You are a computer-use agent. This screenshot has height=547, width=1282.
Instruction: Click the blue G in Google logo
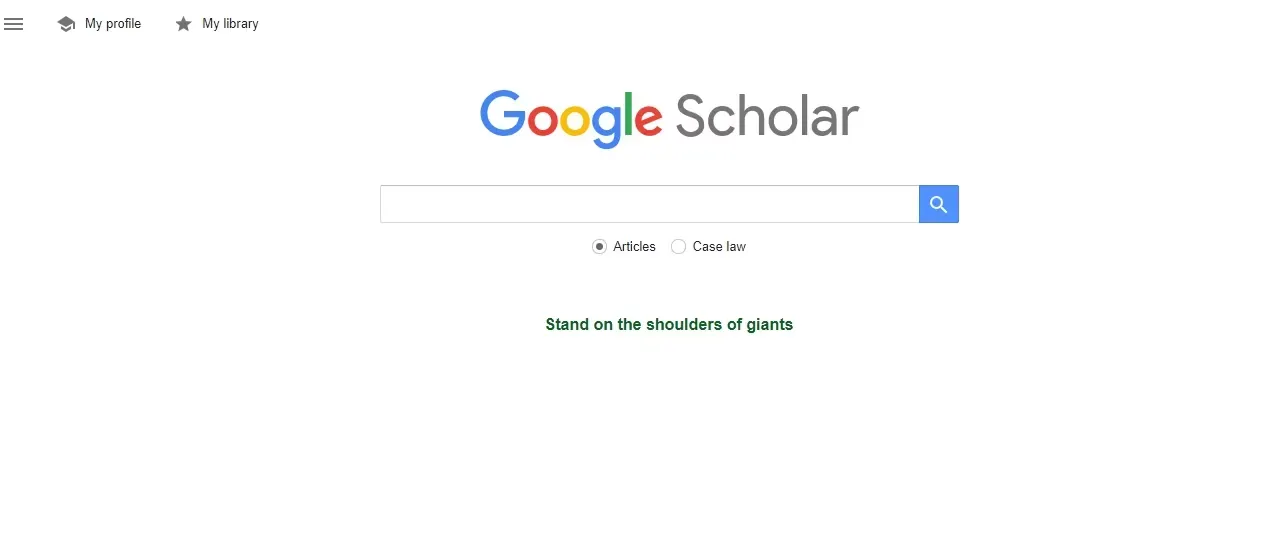[x=503, y=114]
